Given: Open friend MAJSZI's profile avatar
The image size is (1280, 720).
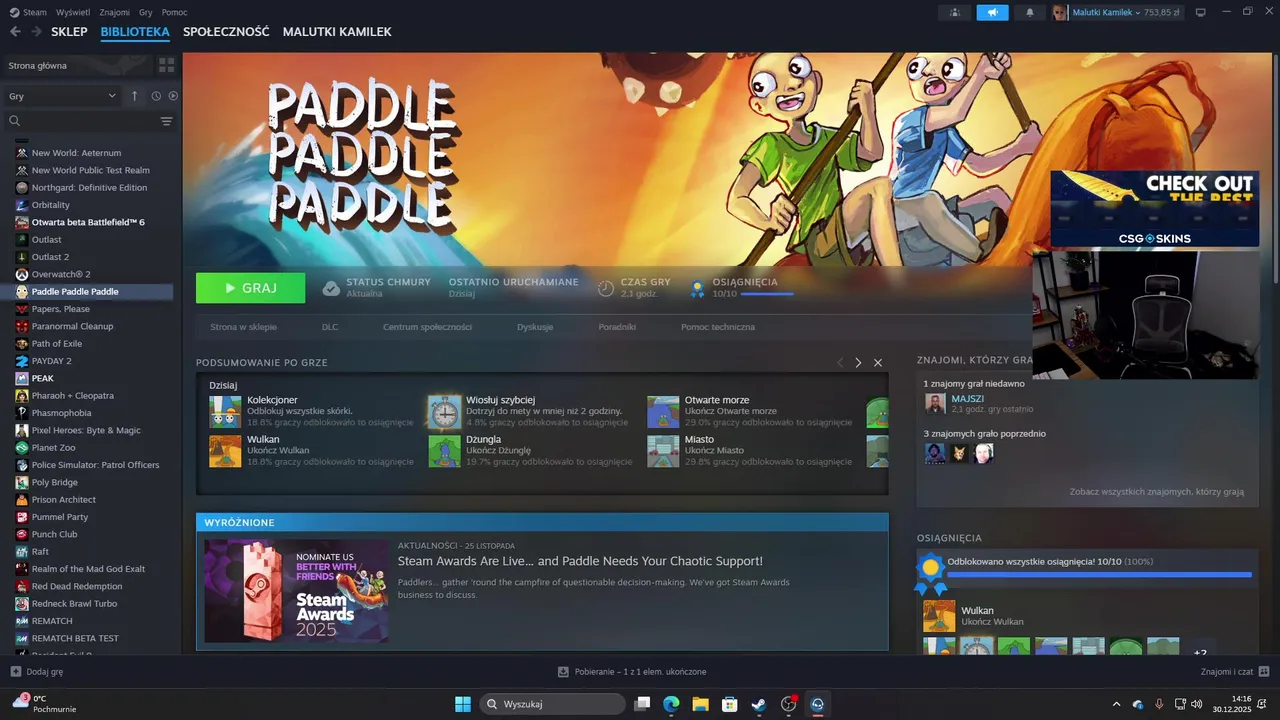Looking at the screenshot, I should point(935,403).
